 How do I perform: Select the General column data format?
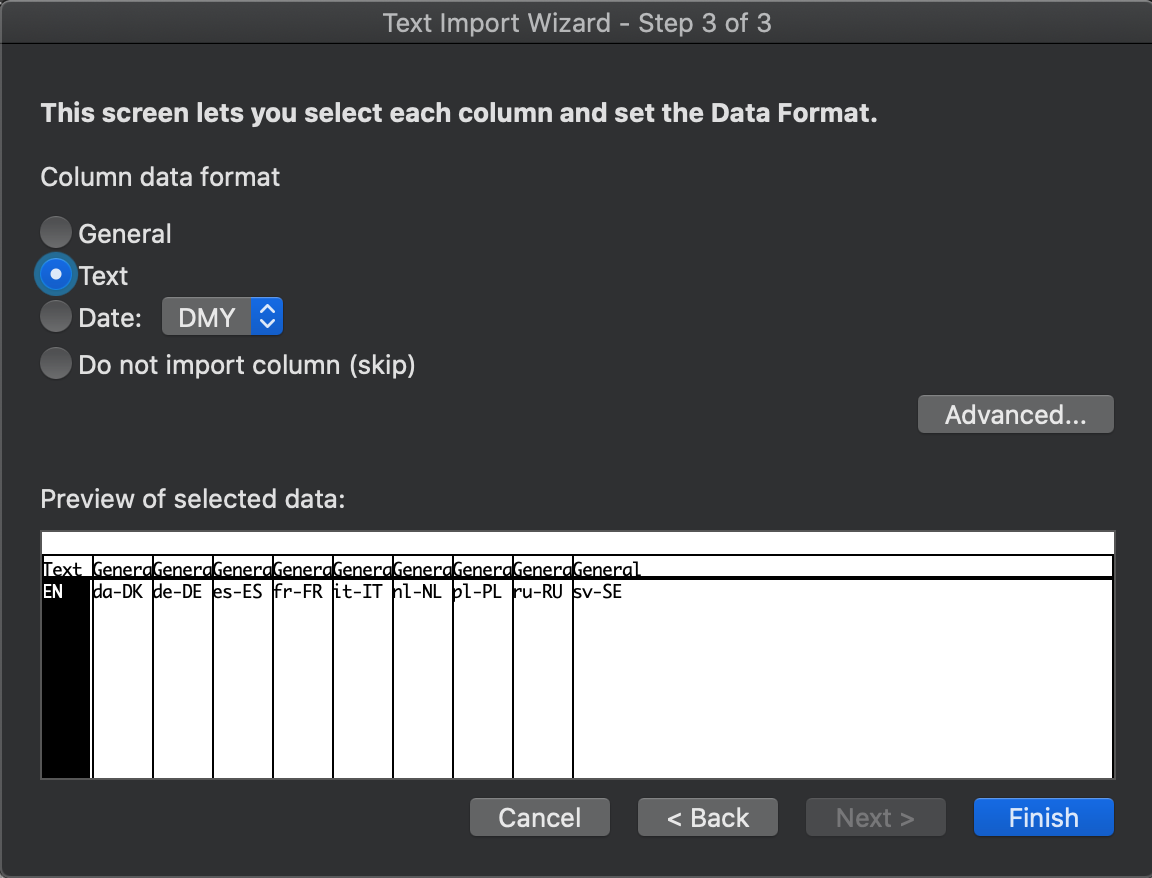tap(56, 233)
